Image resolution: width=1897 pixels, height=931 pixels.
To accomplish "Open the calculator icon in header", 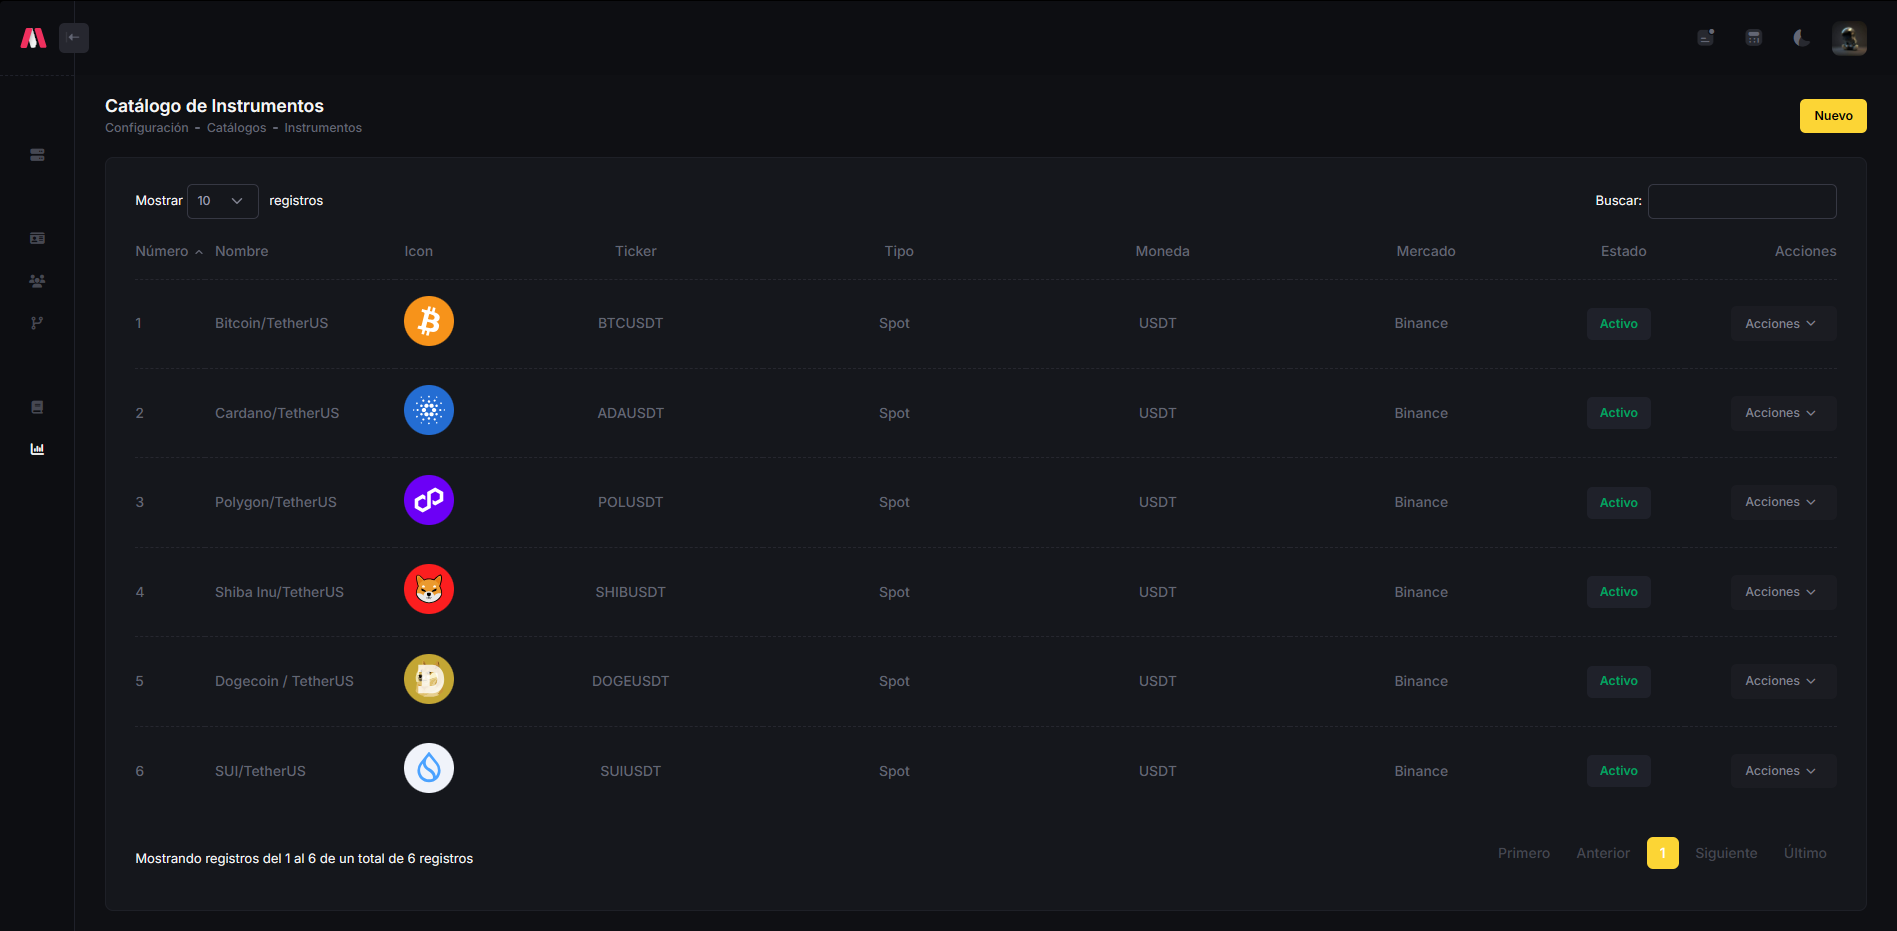I will pos(1754,38).
